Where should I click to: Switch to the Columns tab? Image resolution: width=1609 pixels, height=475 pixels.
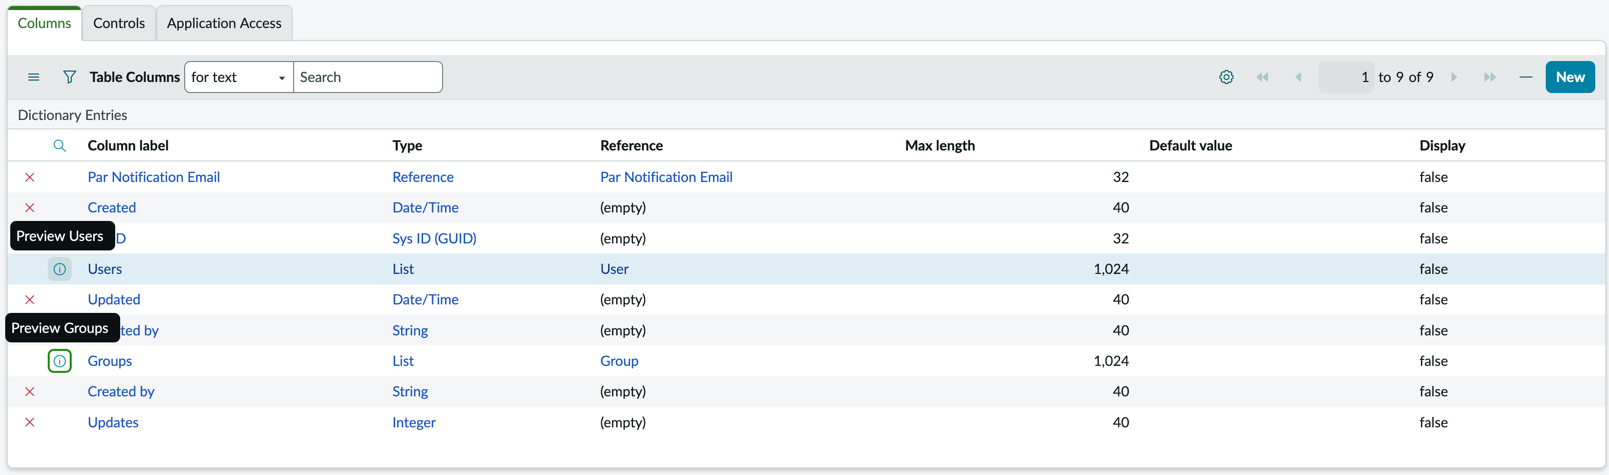45,23
